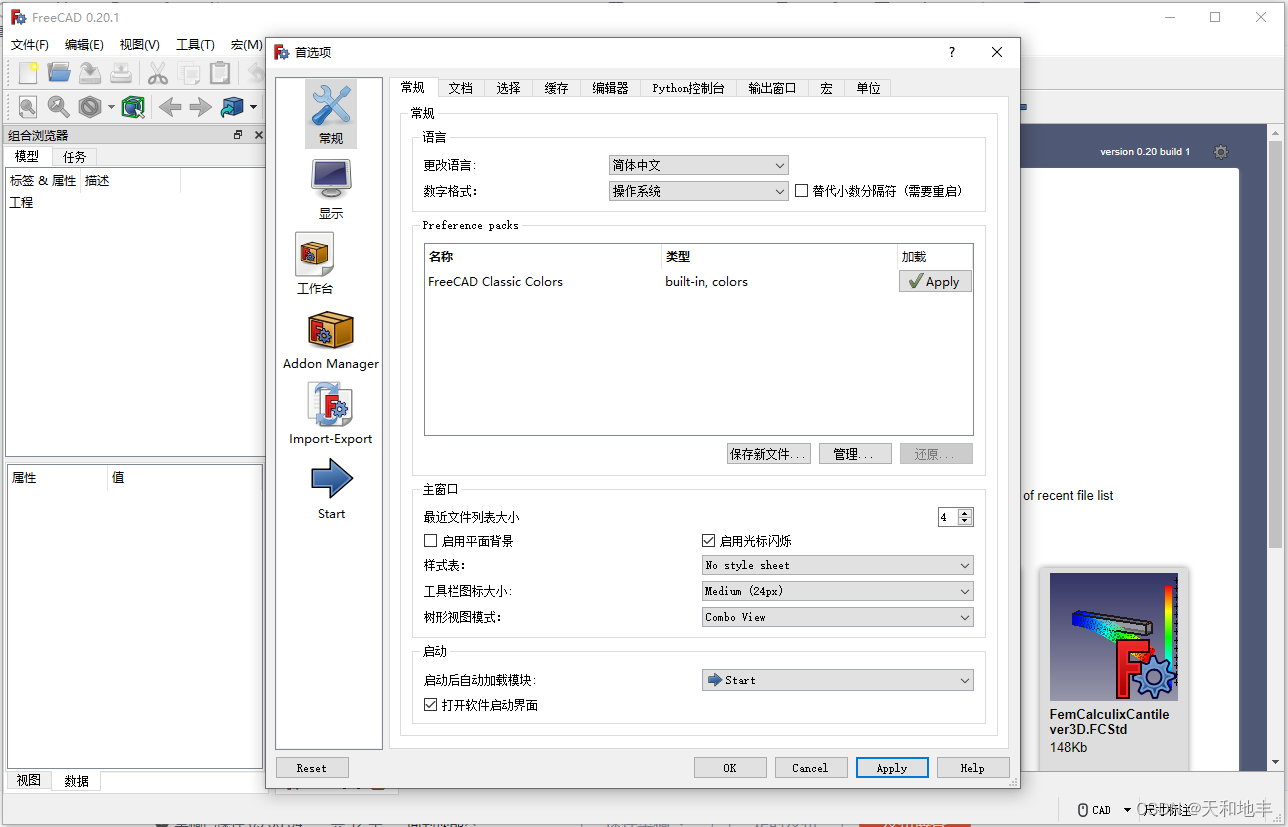Click Apply for FreeCAD Classic Colors pack
The height and width of the screenshot is (827, 1288).
935,282
